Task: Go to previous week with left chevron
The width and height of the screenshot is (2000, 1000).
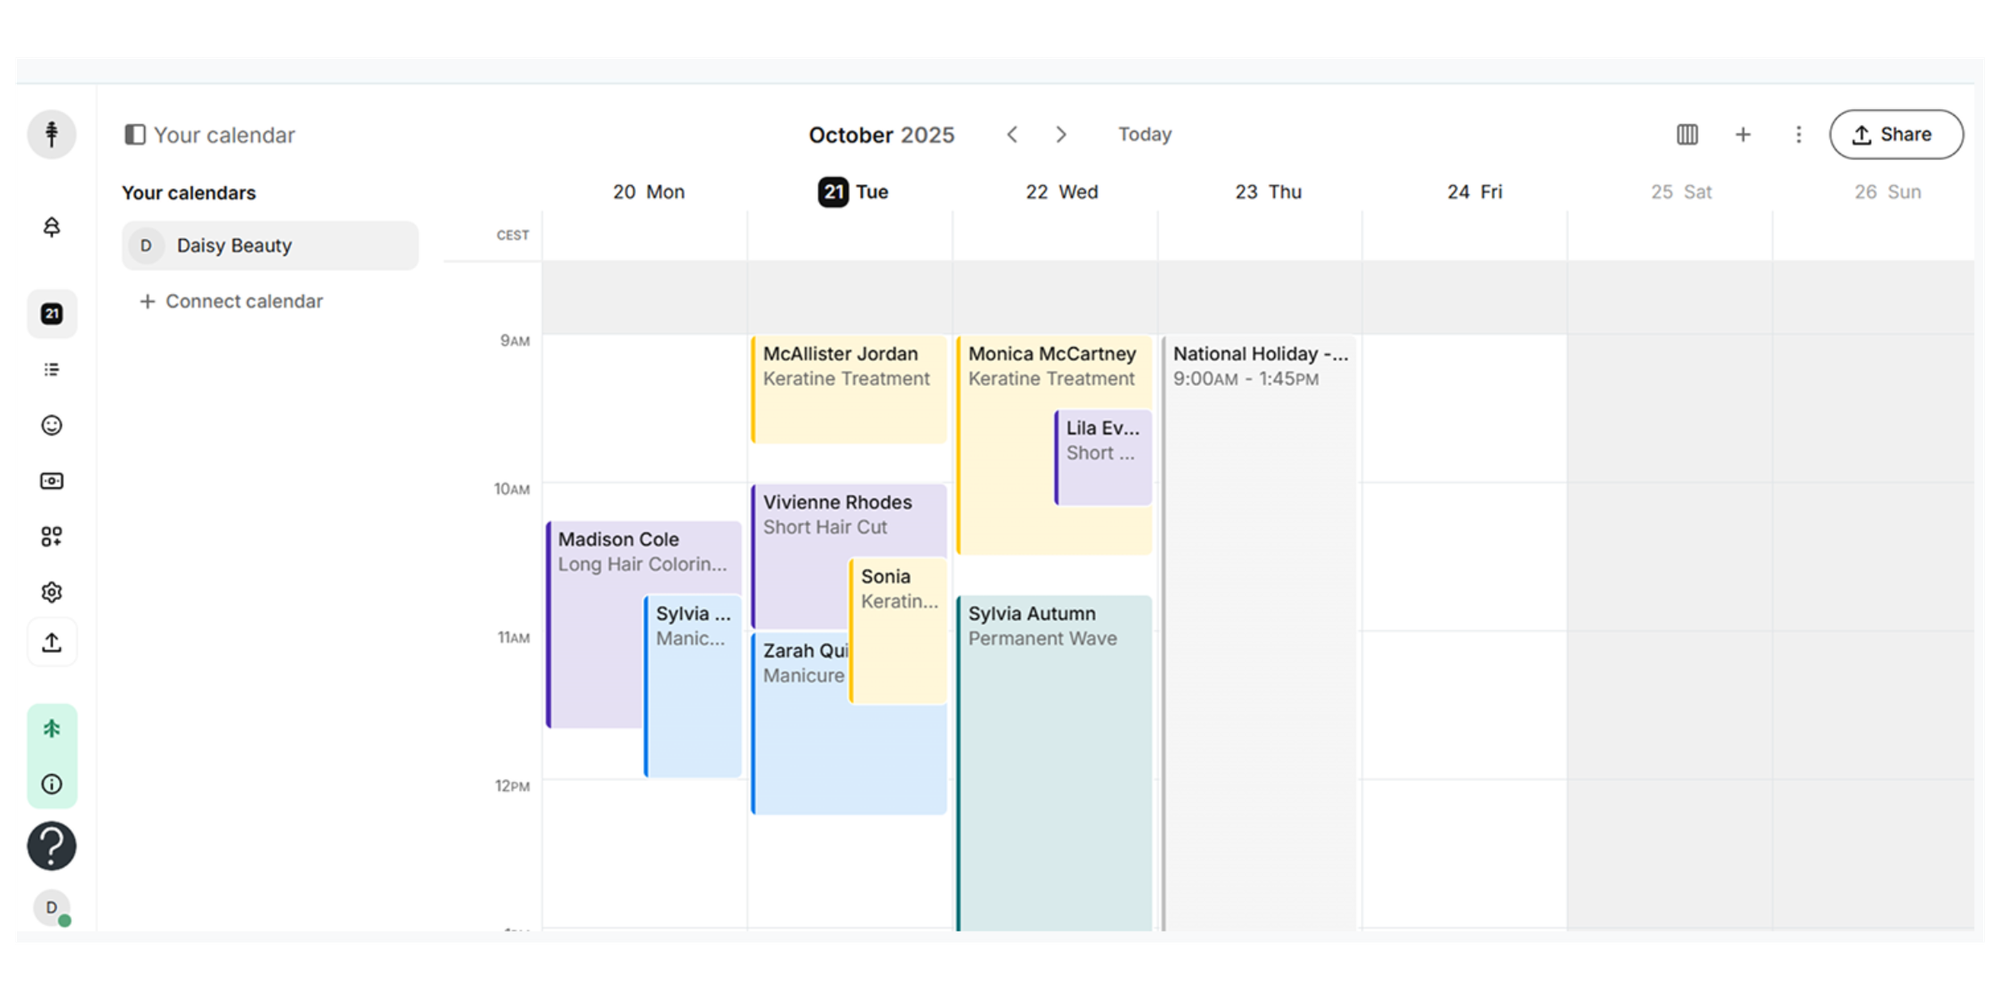Action: pyautogui.click(x=1012, y=135)
